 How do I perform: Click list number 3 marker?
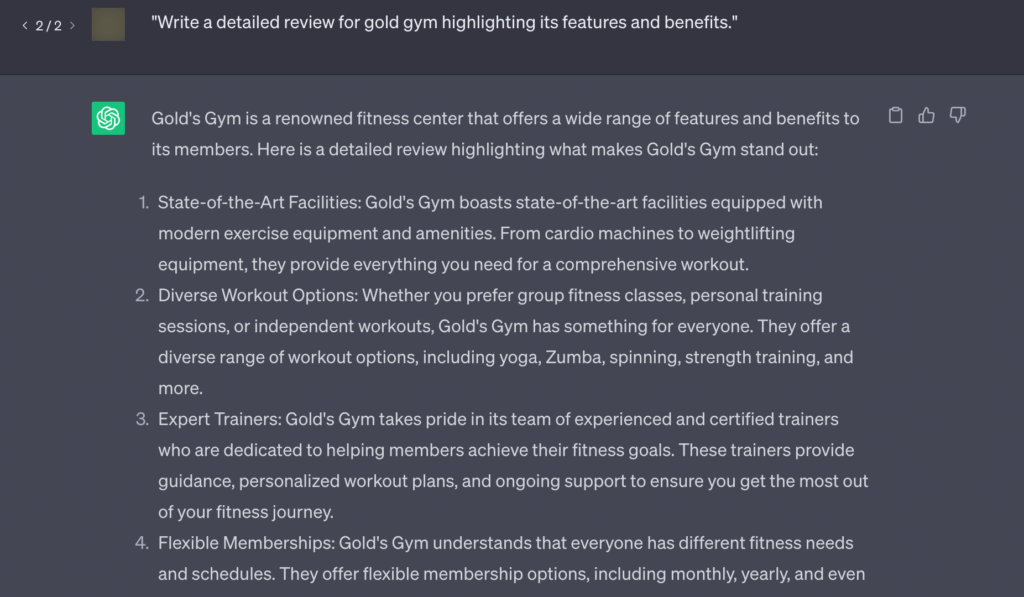click(142, 419)
